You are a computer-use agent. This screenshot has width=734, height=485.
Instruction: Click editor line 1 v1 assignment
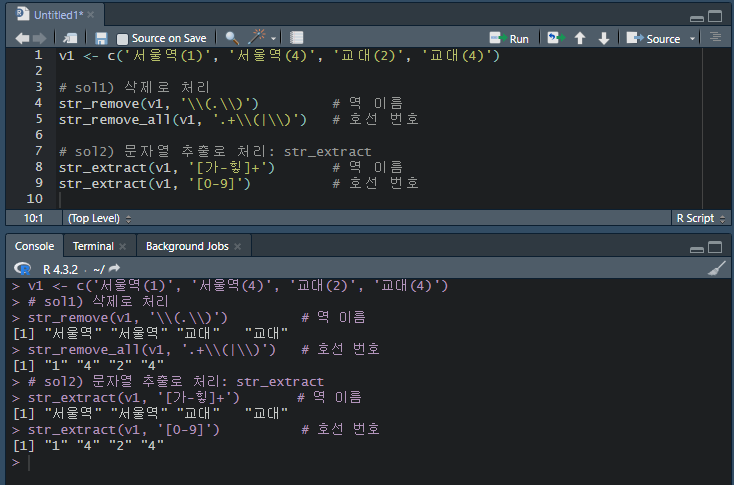tap(279, 56)
